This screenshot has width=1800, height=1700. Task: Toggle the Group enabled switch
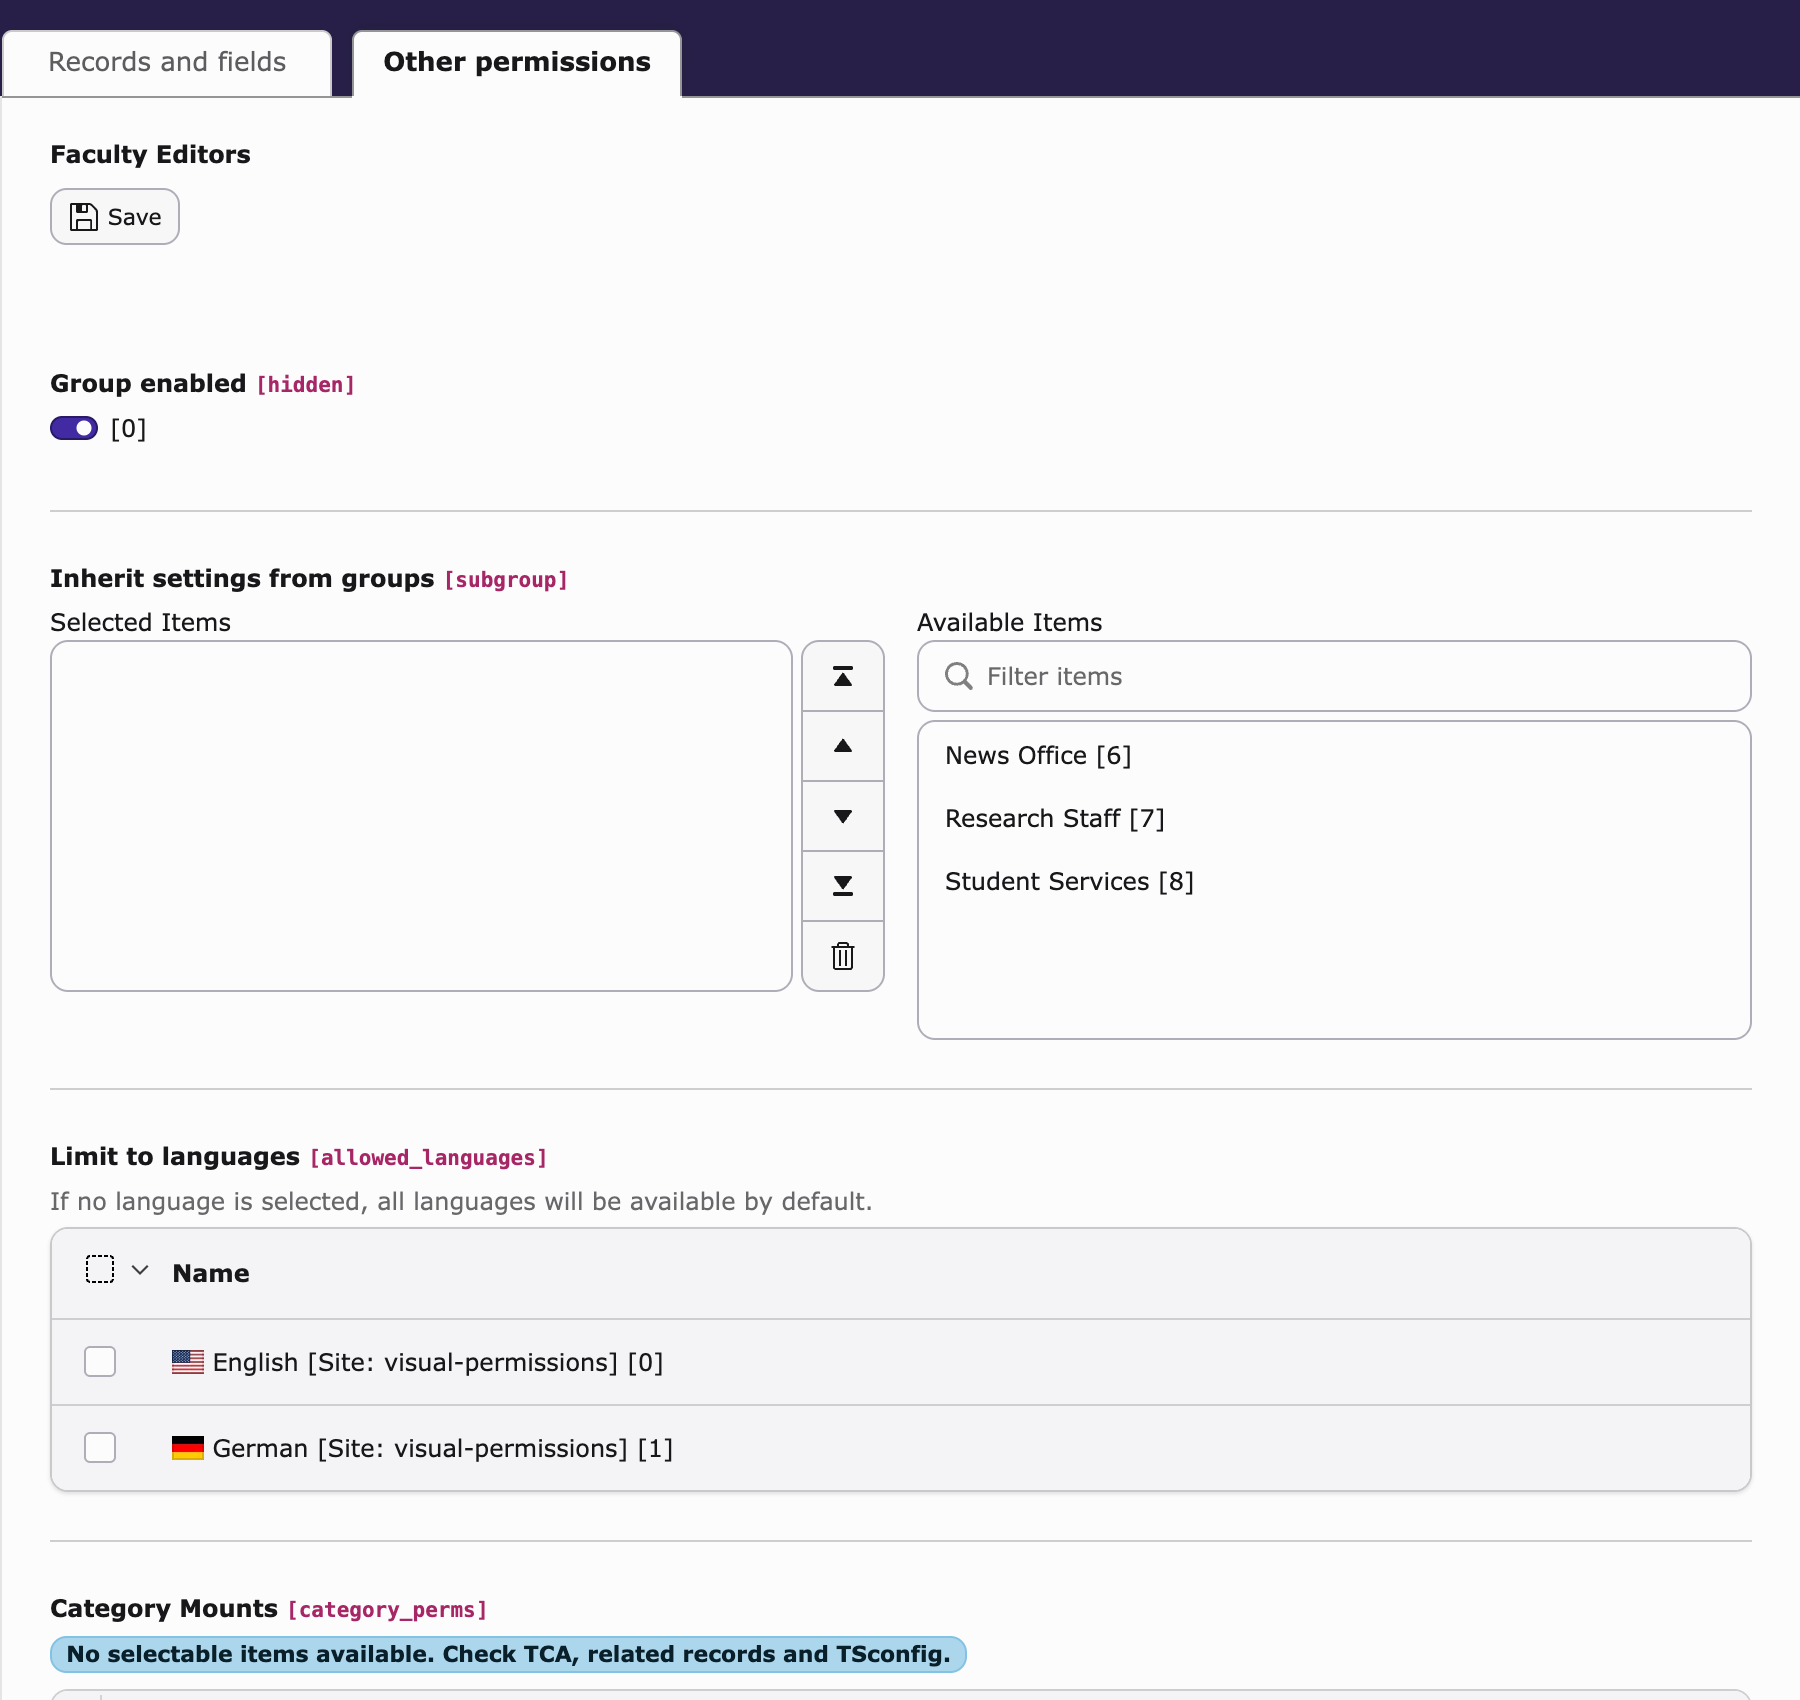[74, 429]
